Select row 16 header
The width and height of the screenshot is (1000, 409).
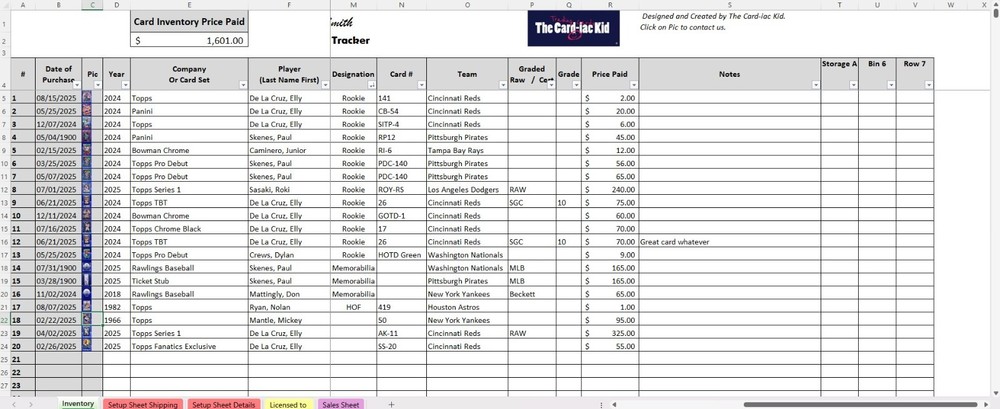(6, 241)
